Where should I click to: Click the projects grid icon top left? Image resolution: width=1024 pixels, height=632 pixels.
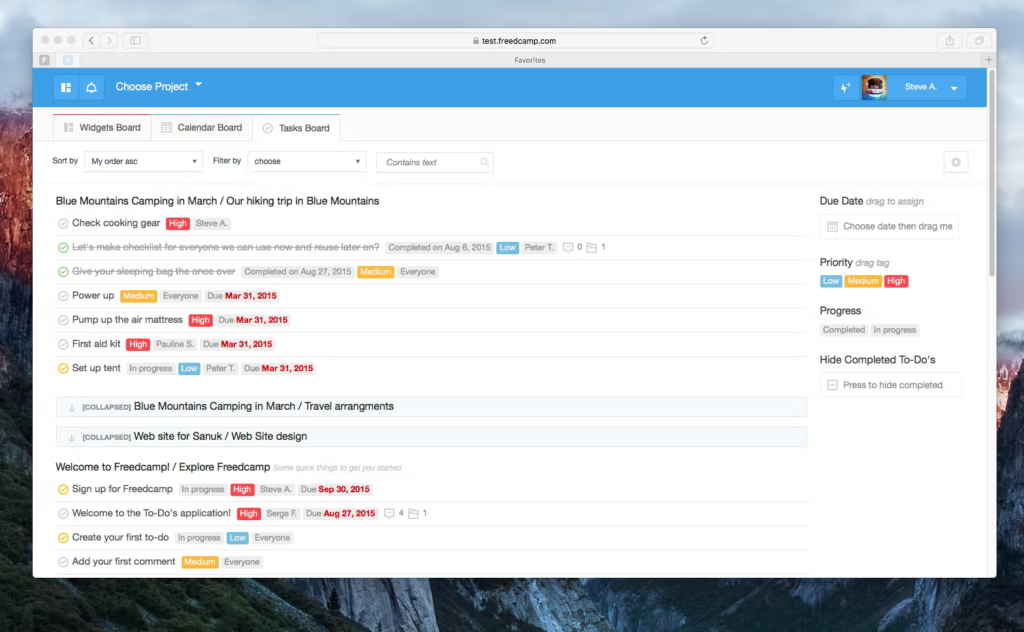coord(65,87)
